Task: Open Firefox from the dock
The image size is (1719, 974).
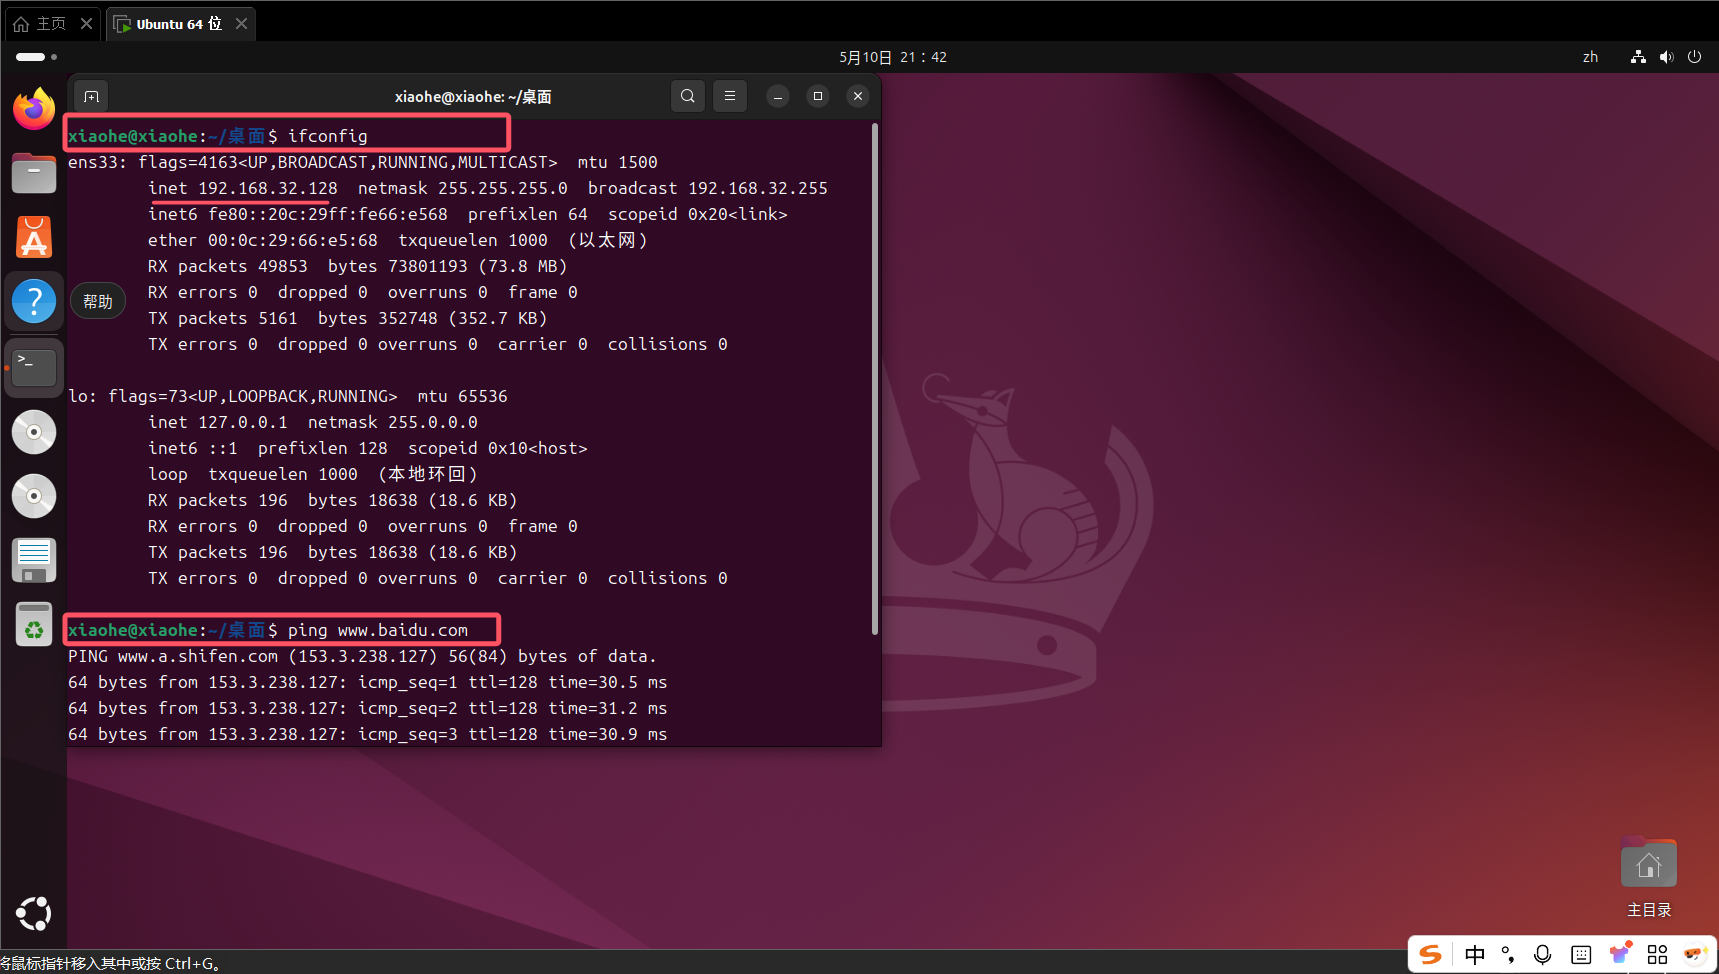Action: click(x=33, y=108)
